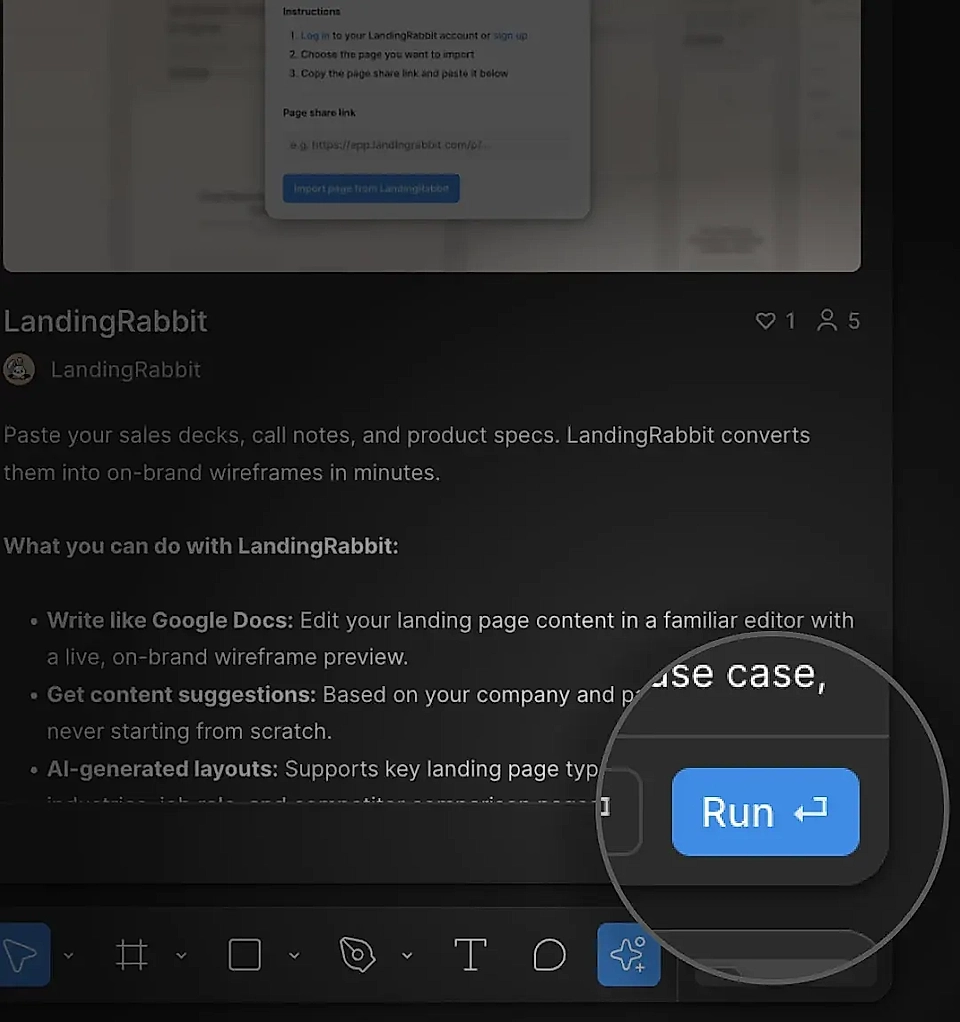Click the LandingRabbit author avatar
This screenshot has width=960, height=1022.
pos(20,369)
